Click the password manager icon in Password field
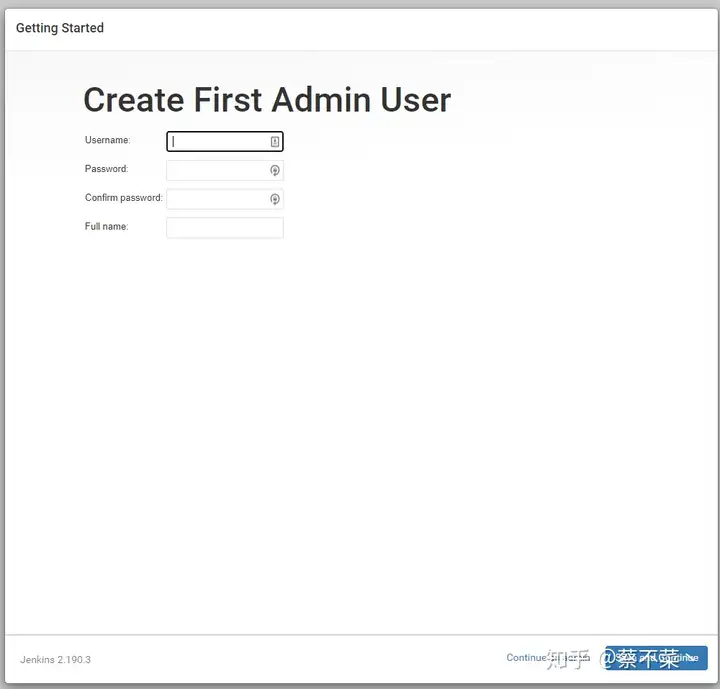Viewport: 720px width, 689px height. (275, 170)
